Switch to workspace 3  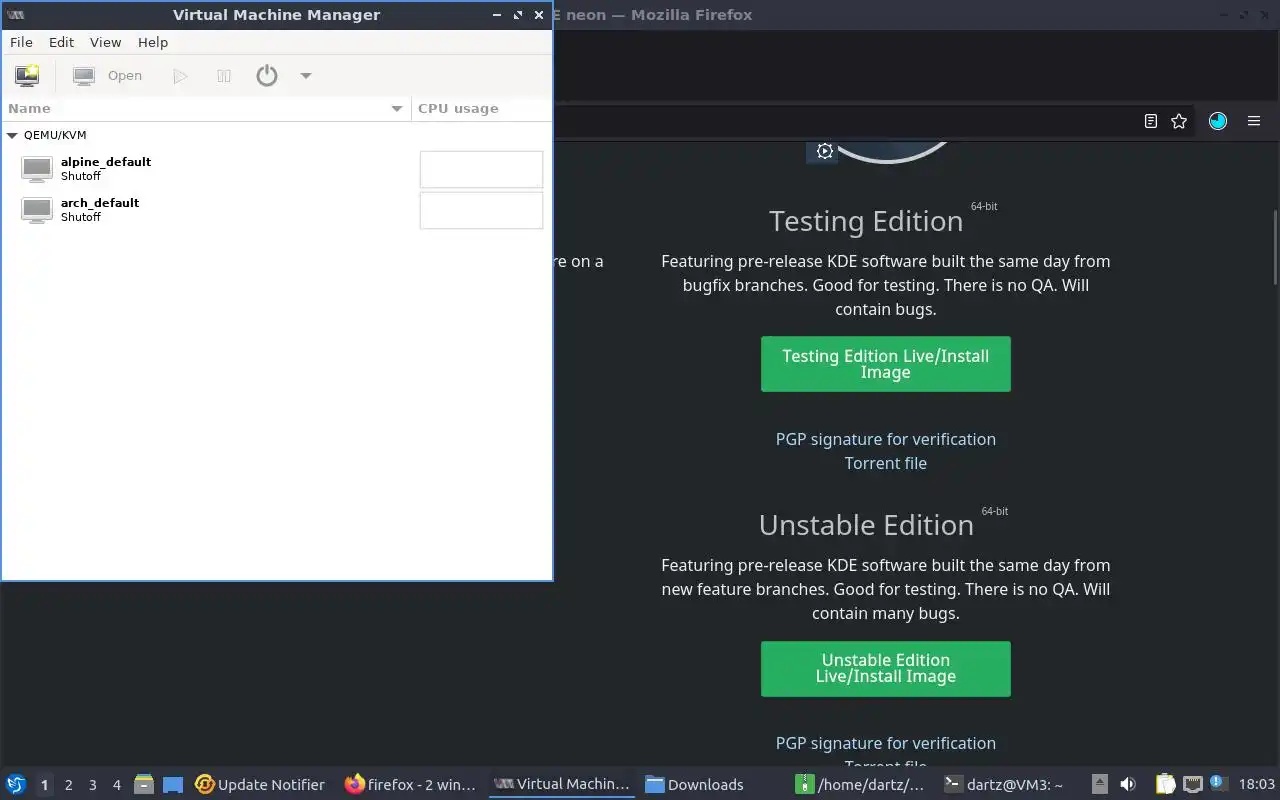pos(92,785)
